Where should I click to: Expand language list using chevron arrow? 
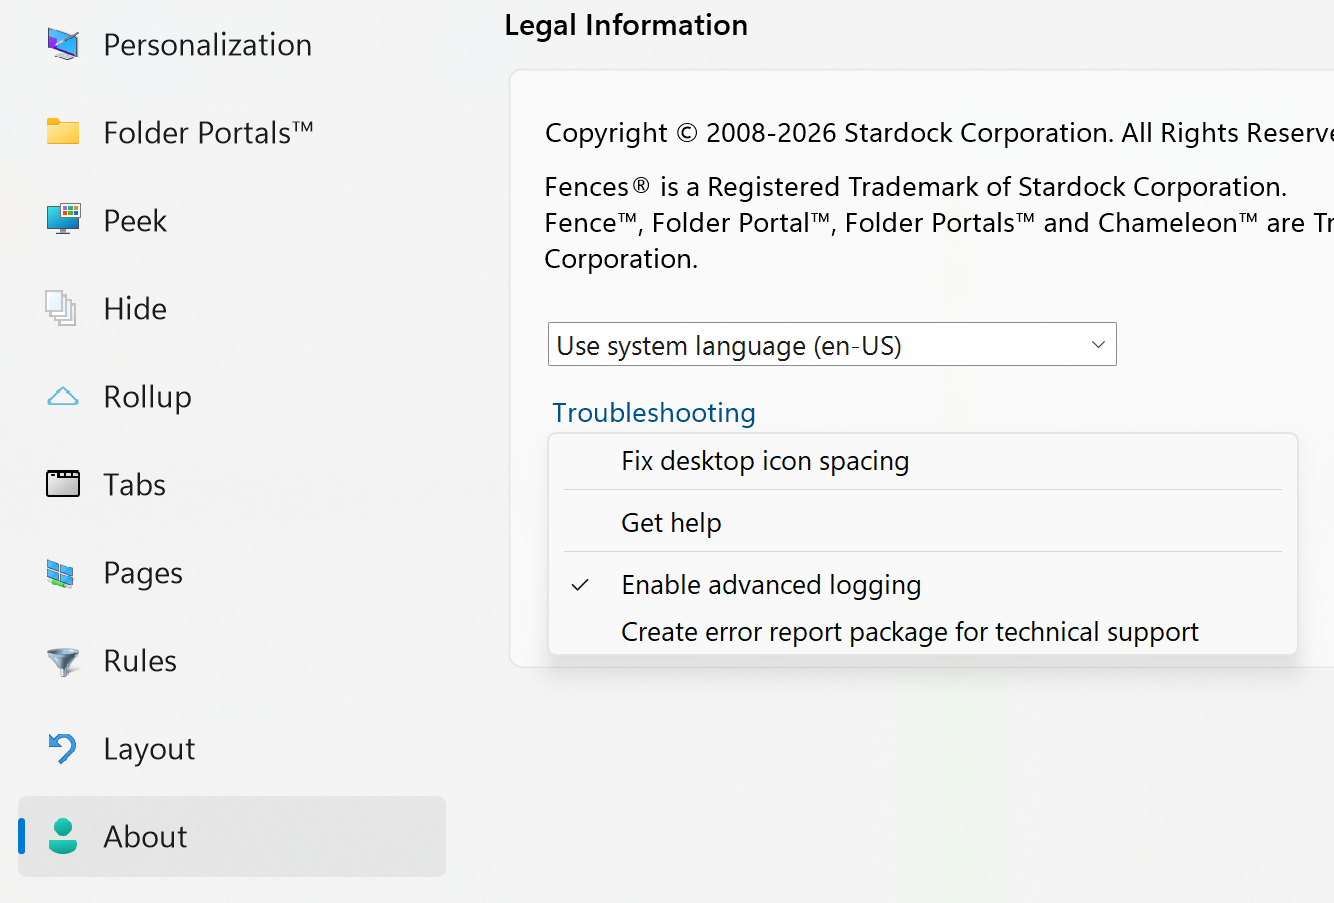click(x=1097, y=345)
